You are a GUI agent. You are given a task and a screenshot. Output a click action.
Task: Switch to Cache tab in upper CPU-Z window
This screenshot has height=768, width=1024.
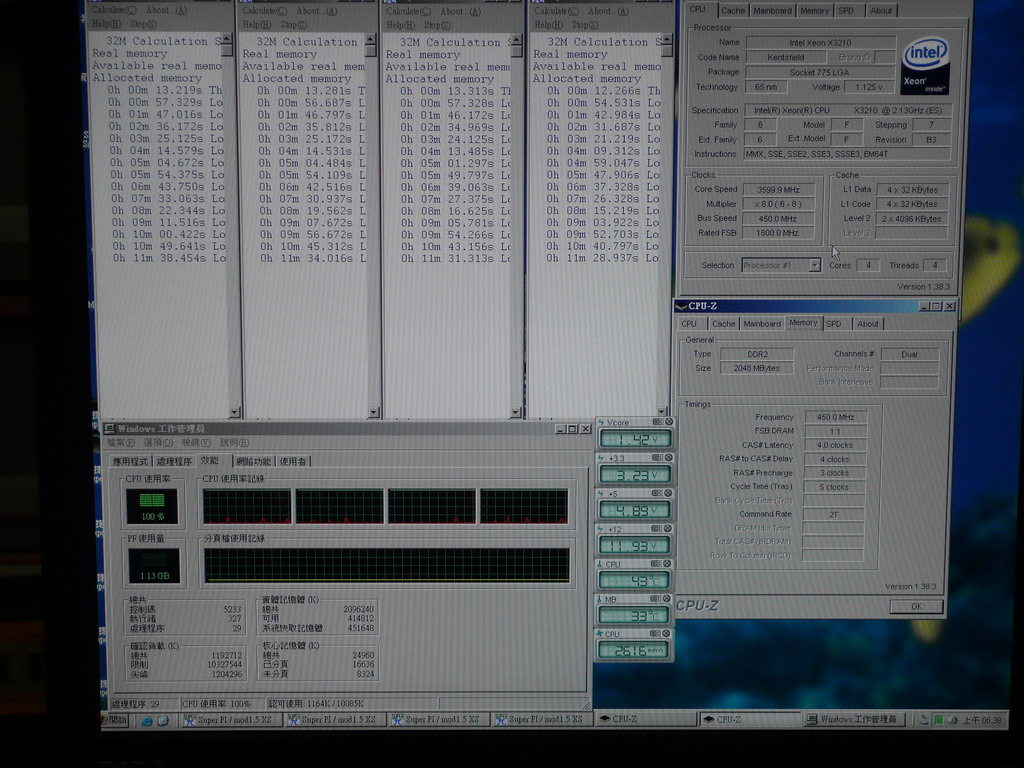coord(732,10)
